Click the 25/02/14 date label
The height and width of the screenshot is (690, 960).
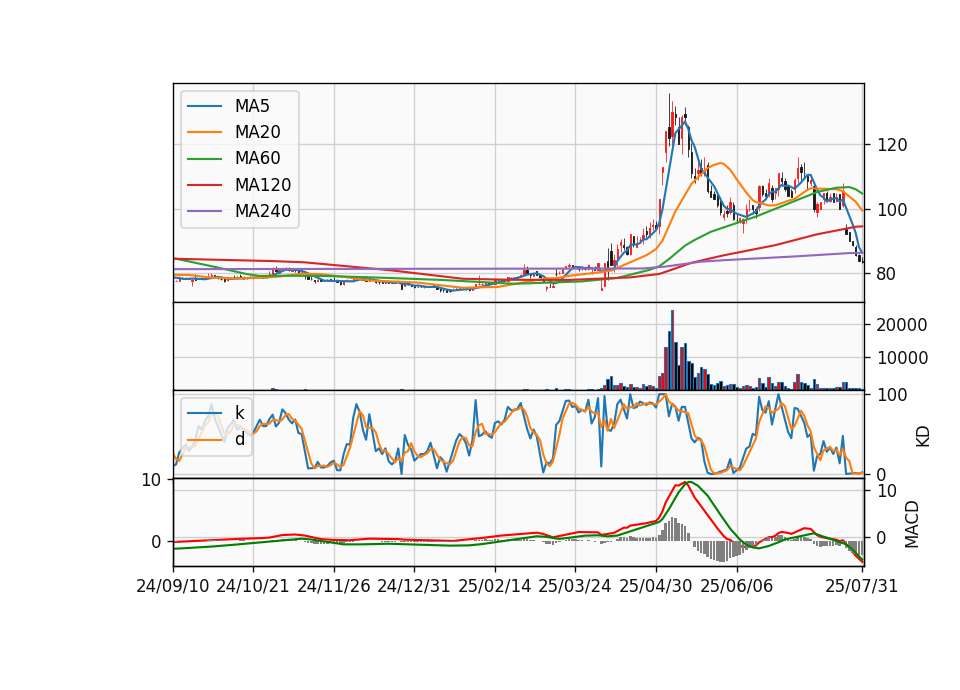pos(495,586)
